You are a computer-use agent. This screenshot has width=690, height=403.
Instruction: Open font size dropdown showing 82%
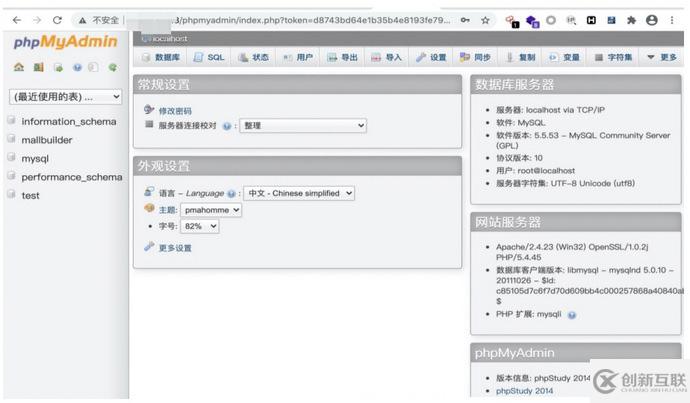coord(200,226)
